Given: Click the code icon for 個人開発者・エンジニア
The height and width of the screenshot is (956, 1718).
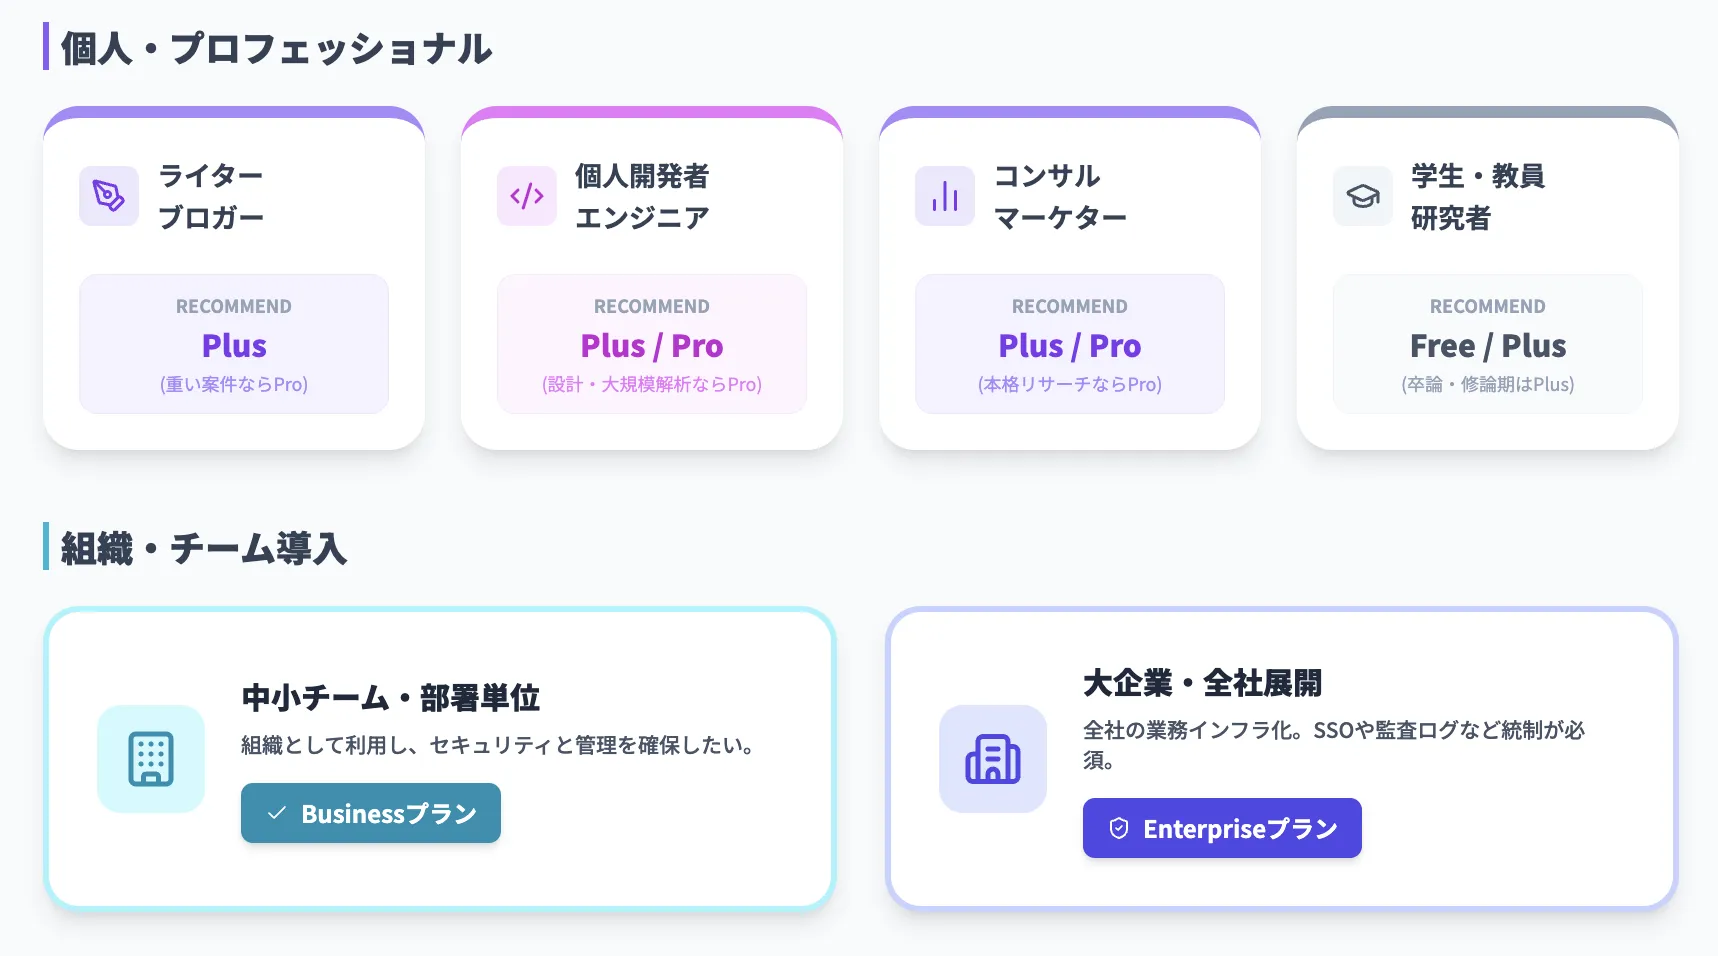Looking at the screenshot, I should [526, 196].
